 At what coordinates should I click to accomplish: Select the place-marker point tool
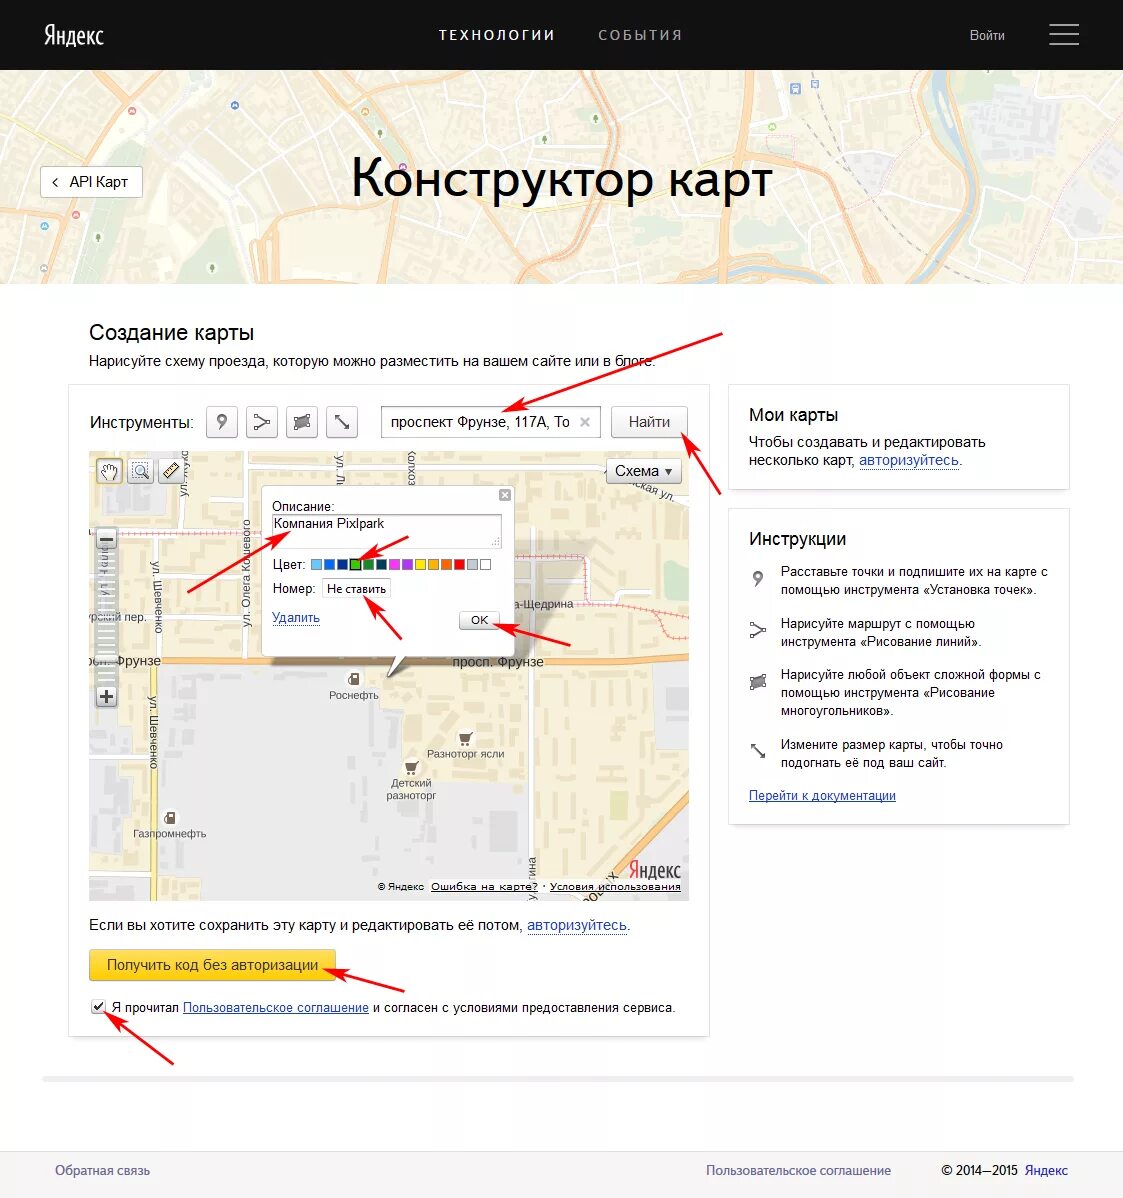point(222,422)
